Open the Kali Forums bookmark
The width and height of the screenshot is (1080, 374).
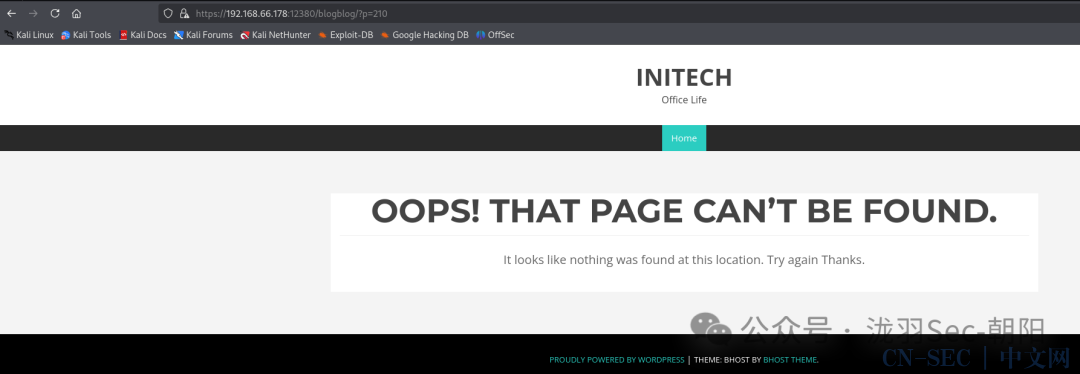coord(203,34)
